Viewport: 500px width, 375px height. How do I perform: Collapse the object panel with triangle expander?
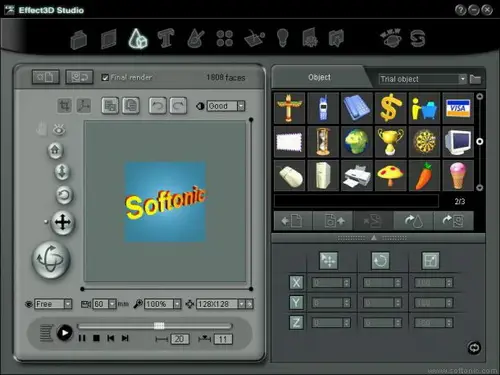tap(374, 238)
